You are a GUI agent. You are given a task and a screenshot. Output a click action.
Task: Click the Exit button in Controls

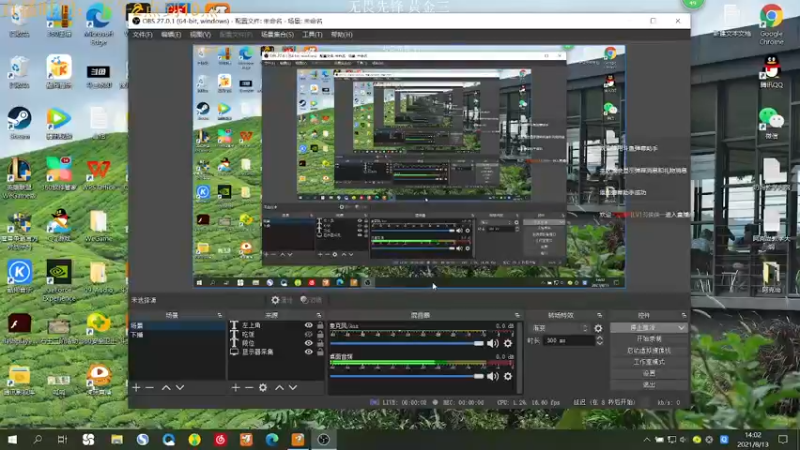(648, 385)
